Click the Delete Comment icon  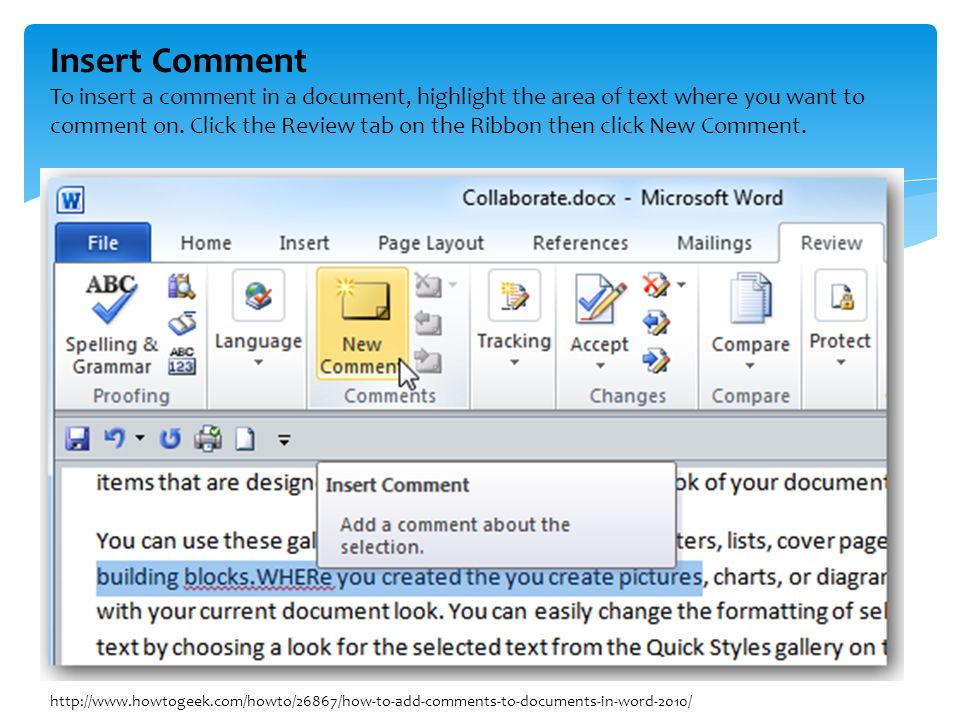tap(428, 285)
